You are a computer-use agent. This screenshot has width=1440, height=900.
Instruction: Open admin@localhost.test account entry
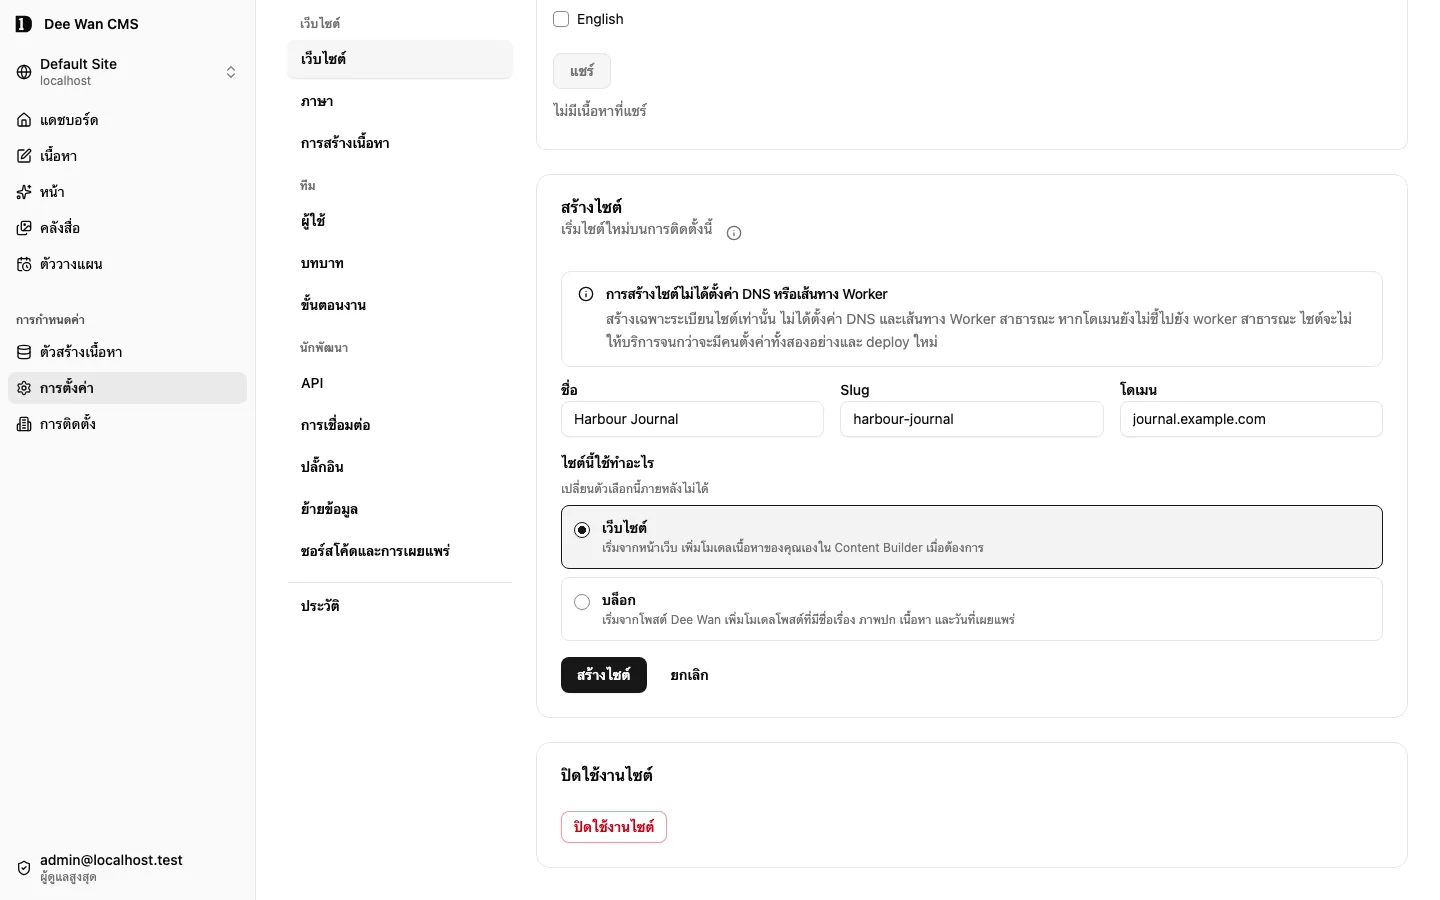pos(128,868)
